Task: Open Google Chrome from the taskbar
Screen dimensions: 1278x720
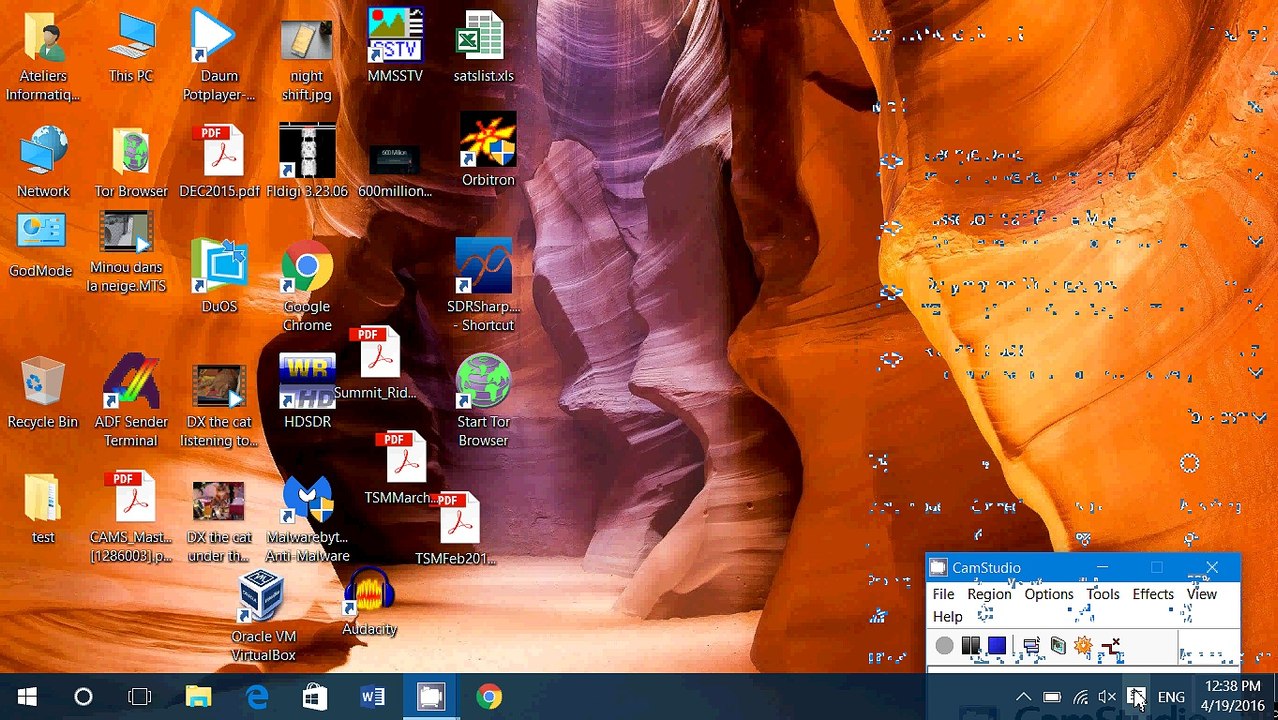Action: pos(489,697)
